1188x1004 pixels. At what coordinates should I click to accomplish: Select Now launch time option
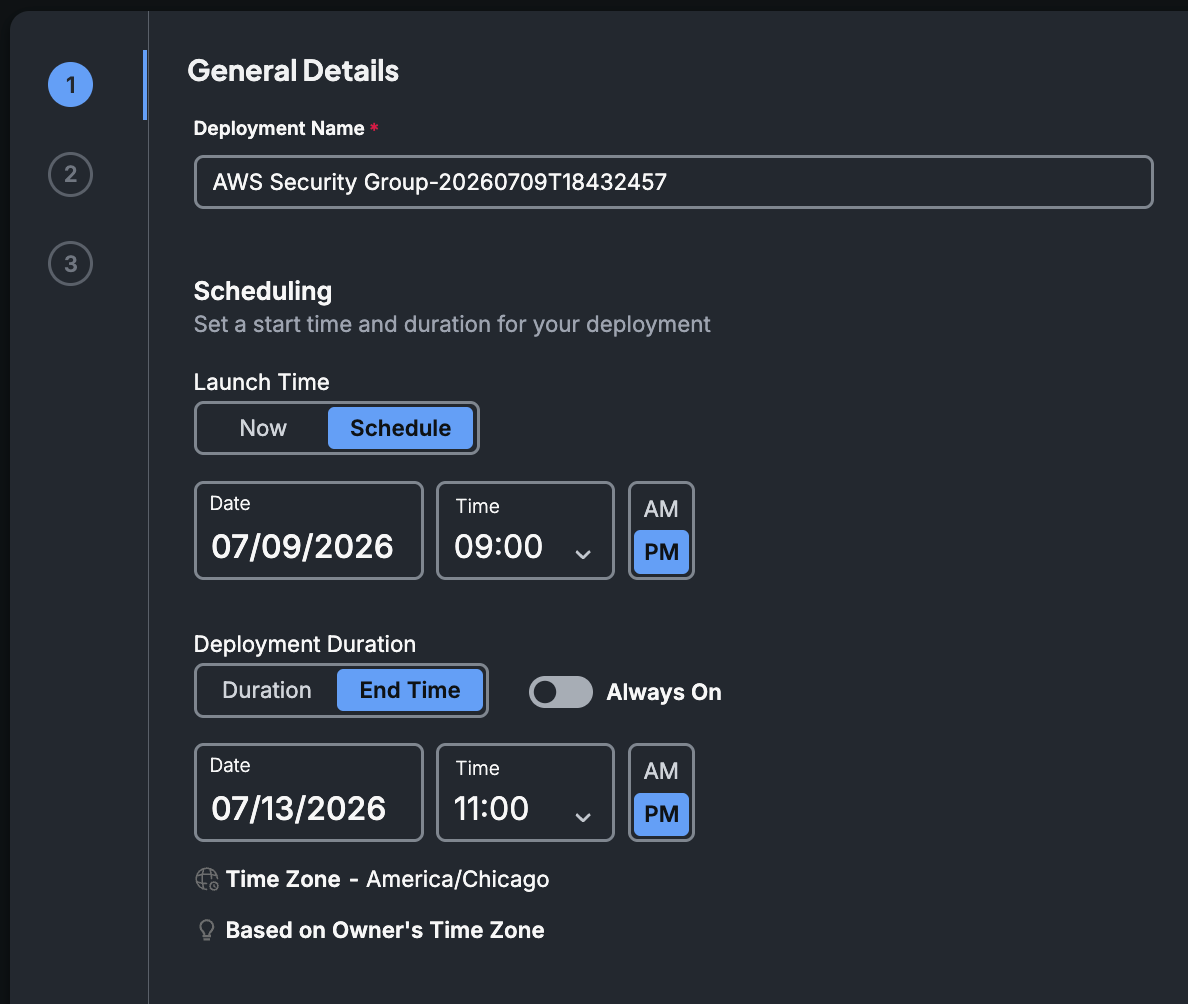pos(263,428)
